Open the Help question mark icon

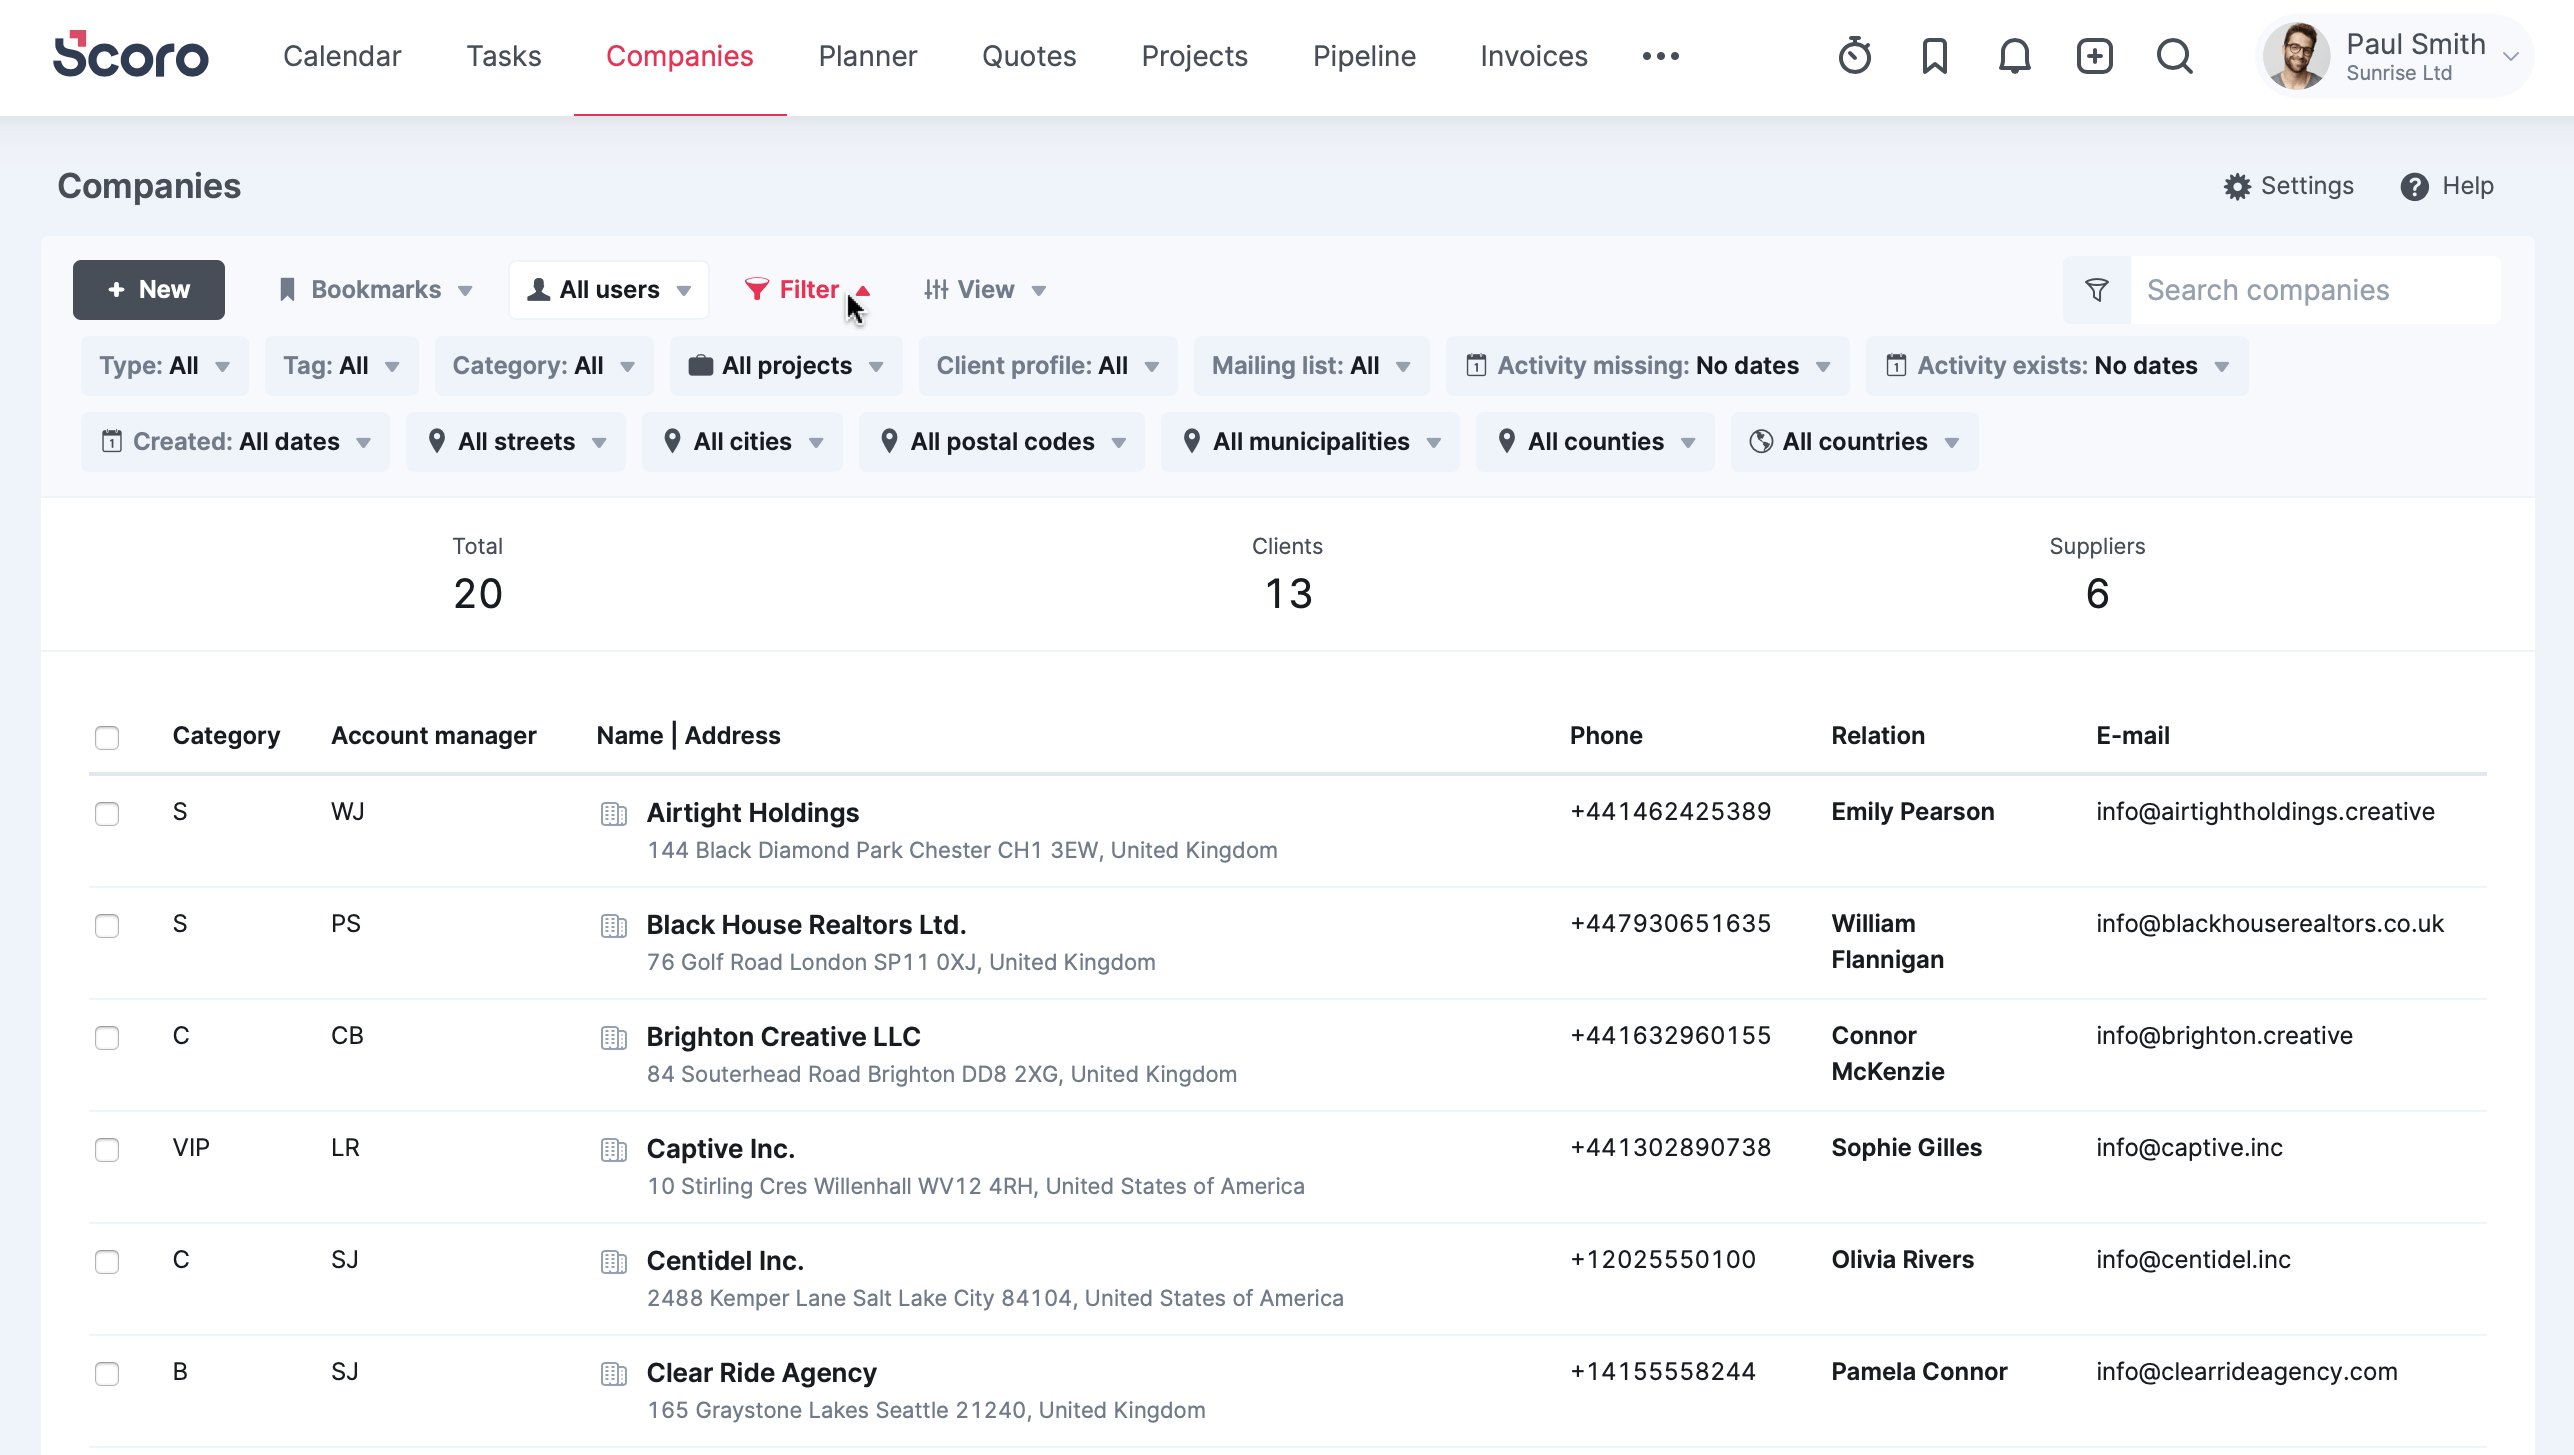point(2414,187)
